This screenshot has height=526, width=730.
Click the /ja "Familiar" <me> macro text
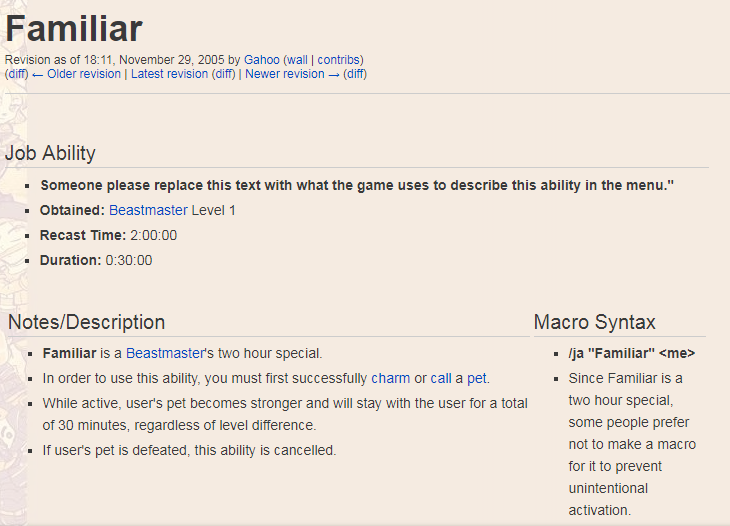coord(632,353)
